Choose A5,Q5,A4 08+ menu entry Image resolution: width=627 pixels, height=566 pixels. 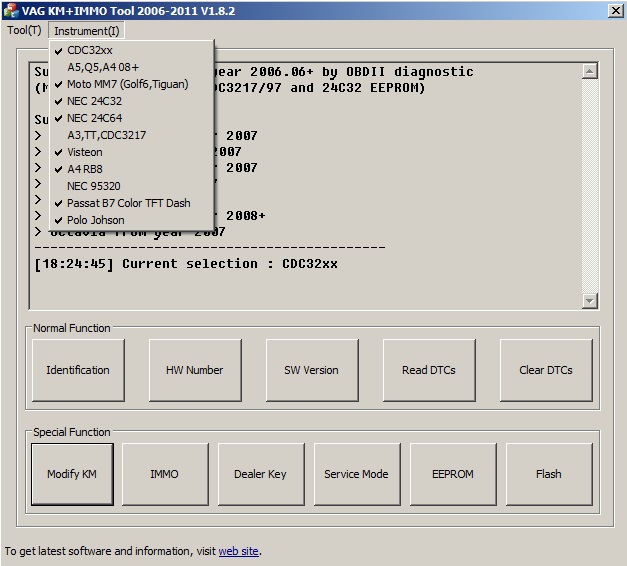pyautogui.click(x=132, y=67)
